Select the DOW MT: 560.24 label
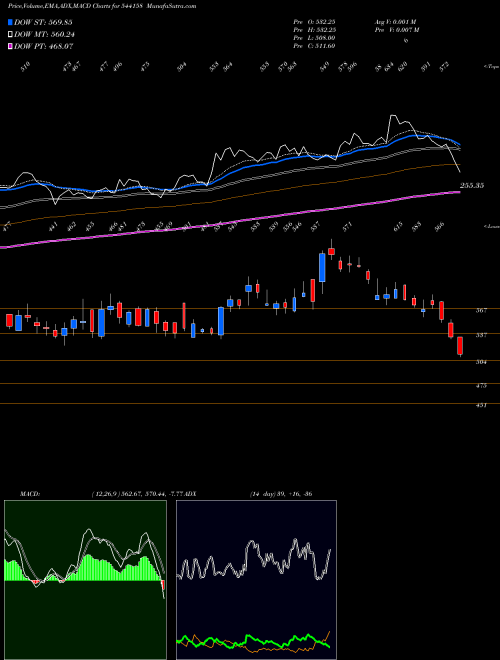Image resolution: width=500 pixels, height=660 pixels. pyautogui.click(x=44, y=35)
